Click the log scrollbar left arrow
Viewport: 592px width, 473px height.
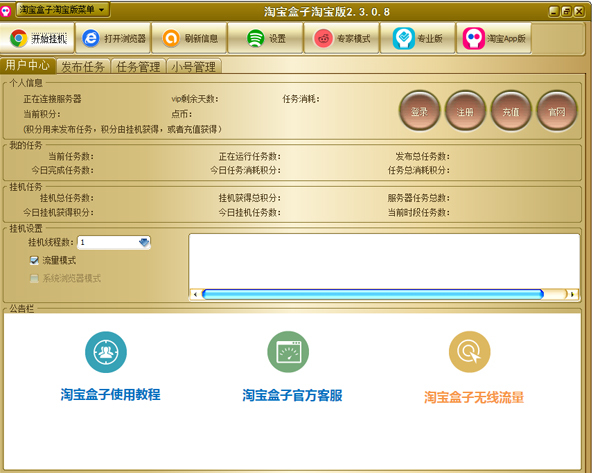pos(195,294)
